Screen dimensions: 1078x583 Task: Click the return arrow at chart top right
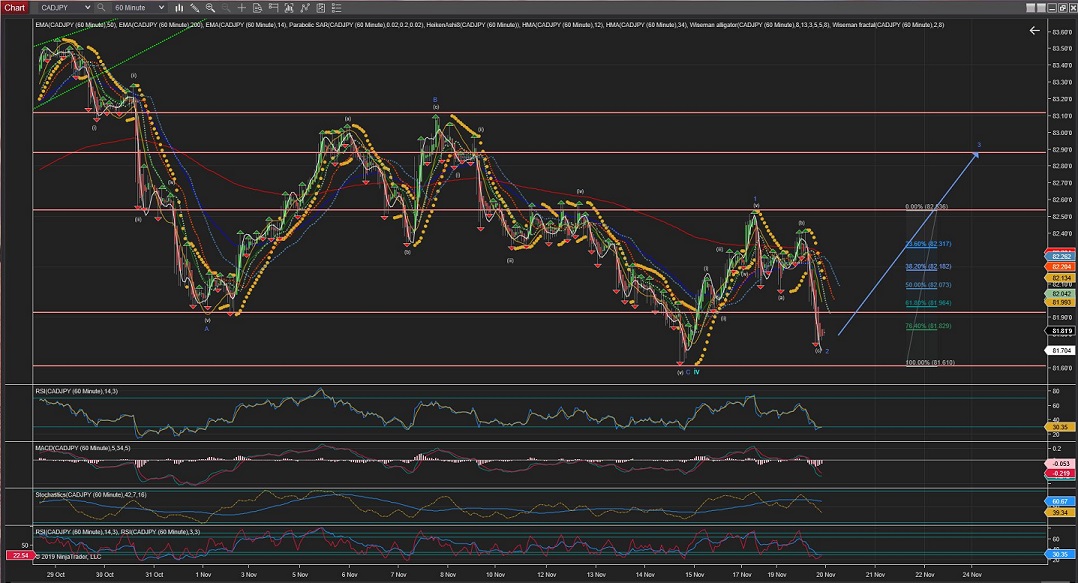[x=1034, y=30]
